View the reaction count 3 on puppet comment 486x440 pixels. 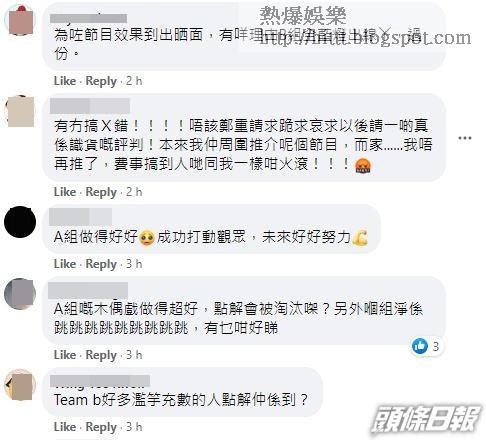[x=435, y=347]
